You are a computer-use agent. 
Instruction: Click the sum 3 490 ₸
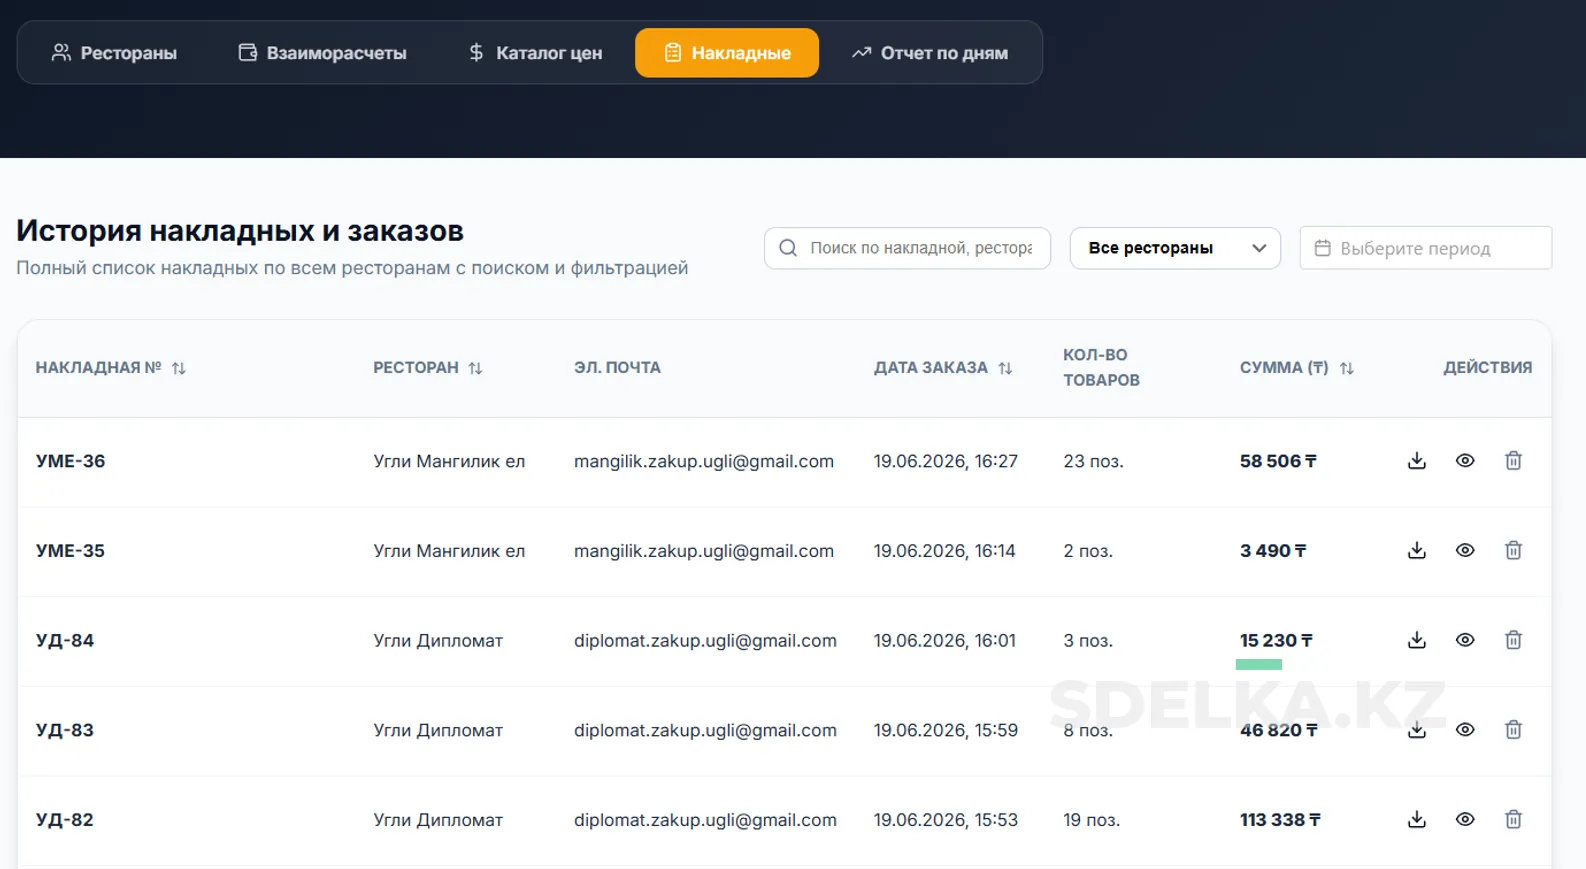1273,551
